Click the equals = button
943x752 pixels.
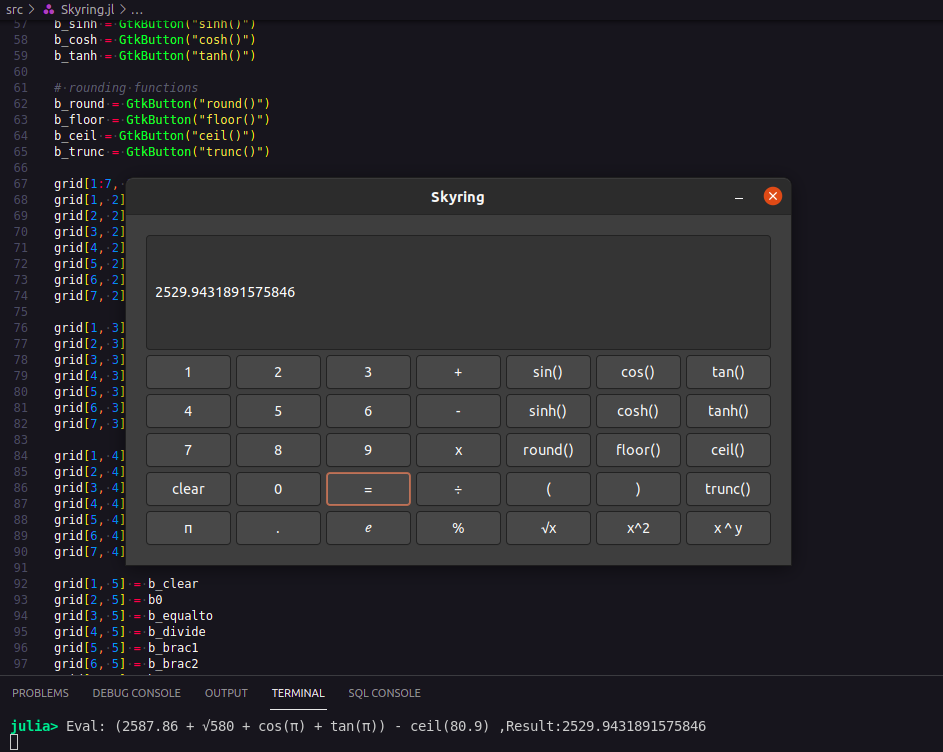tap(368, 489)
